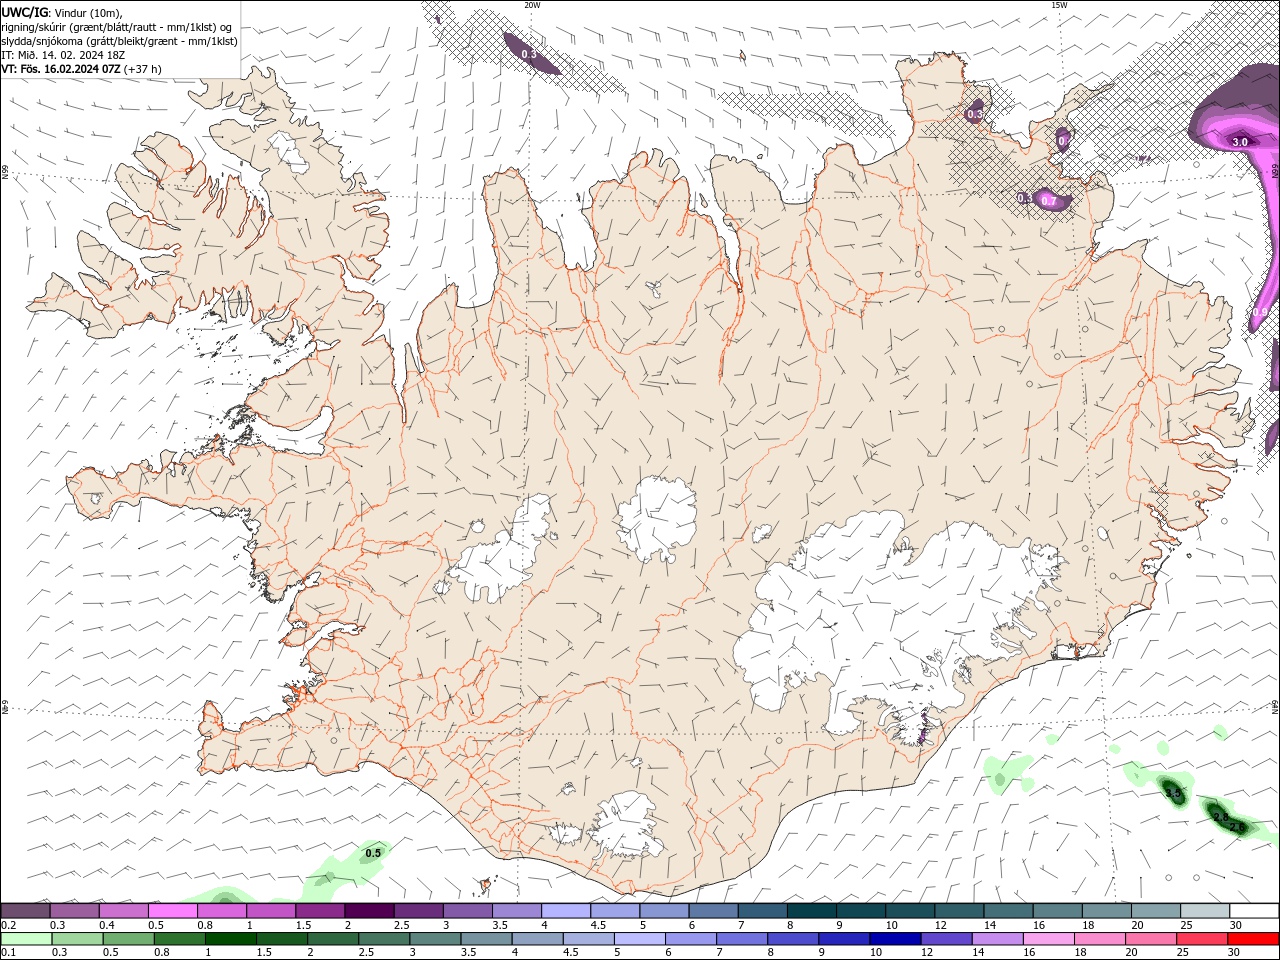Pick the grey-green 2.5 swatch in lower legend

pos(384,939)
